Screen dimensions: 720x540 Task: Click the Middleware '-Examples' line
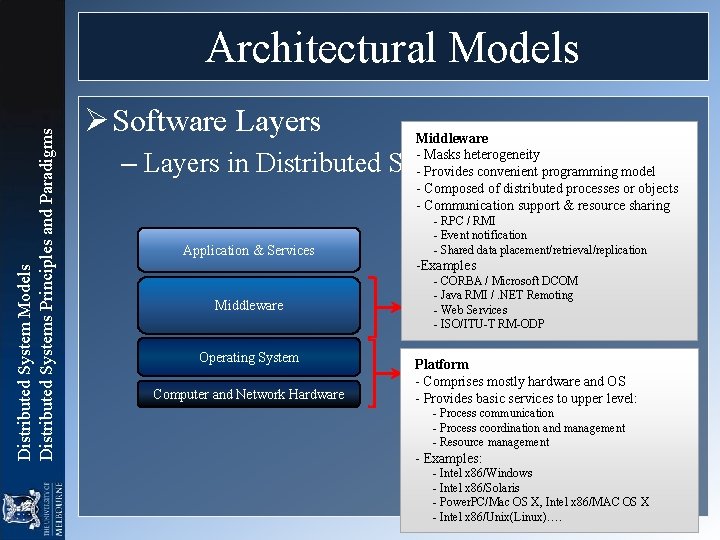(446, 265)
